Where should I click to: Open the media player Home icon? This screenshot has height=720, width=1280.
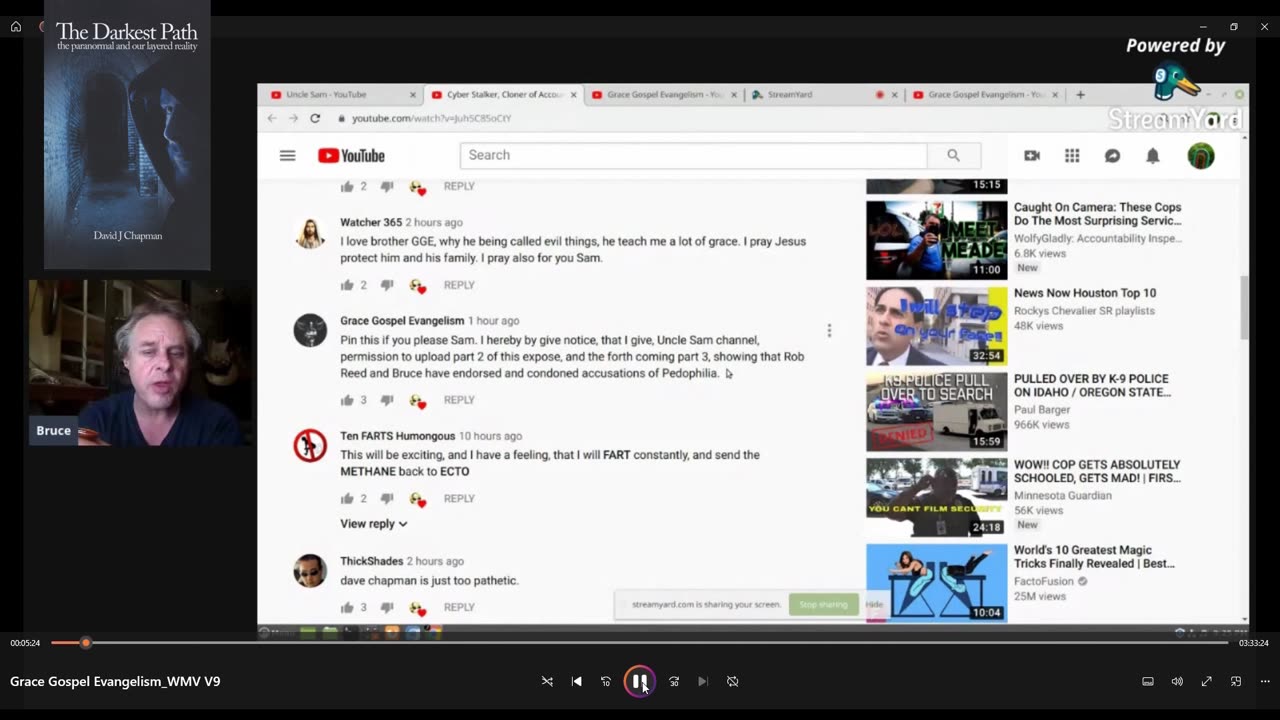click(16, 27)
